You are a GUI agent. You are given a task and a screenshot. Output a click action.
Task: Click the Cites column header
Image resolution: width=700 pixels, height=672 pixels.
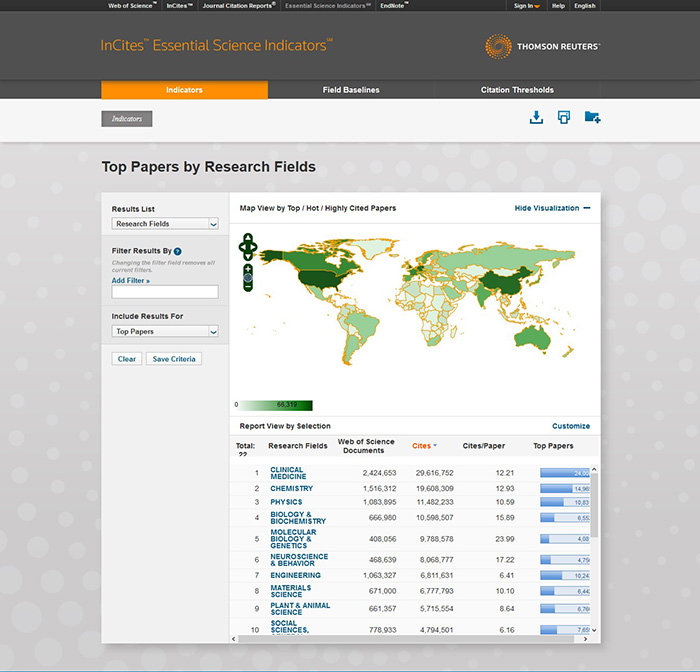point(421,446)
